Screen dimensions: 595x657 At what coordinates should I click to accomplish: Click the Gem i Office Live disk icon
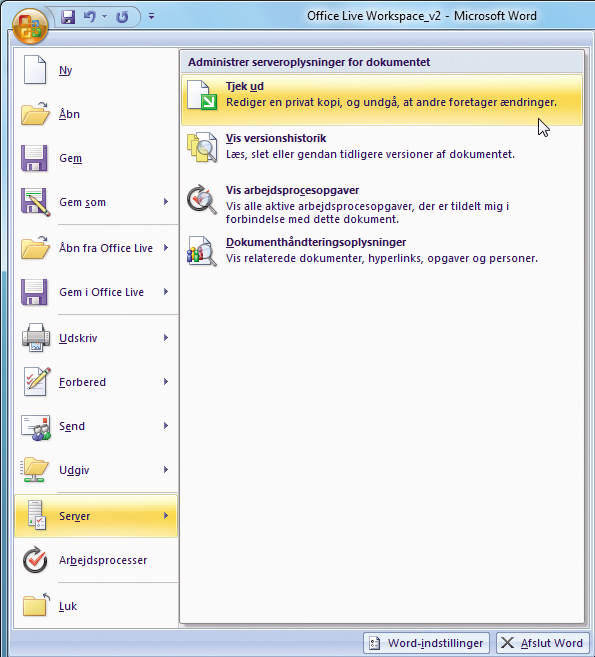[34, 292]
